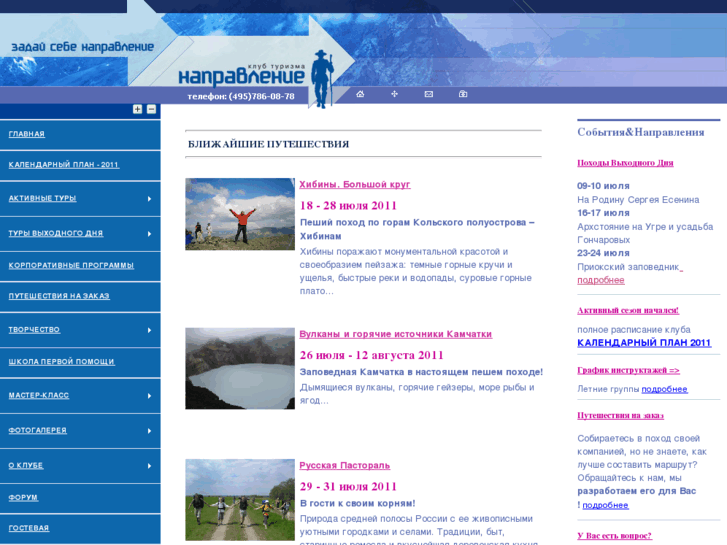This screenshot has width=727, height=545.
Task: Click the plus font-size icon above menu
Action: (138, 109)
